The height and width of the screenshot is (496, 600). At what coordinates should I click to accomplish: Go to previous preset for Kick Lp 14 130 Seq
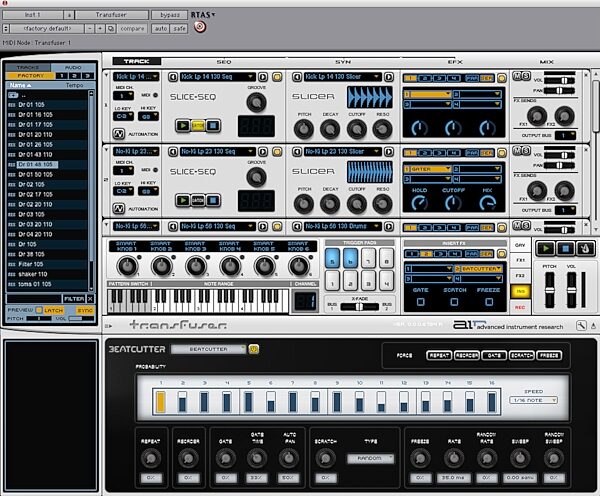coord(173,77)
